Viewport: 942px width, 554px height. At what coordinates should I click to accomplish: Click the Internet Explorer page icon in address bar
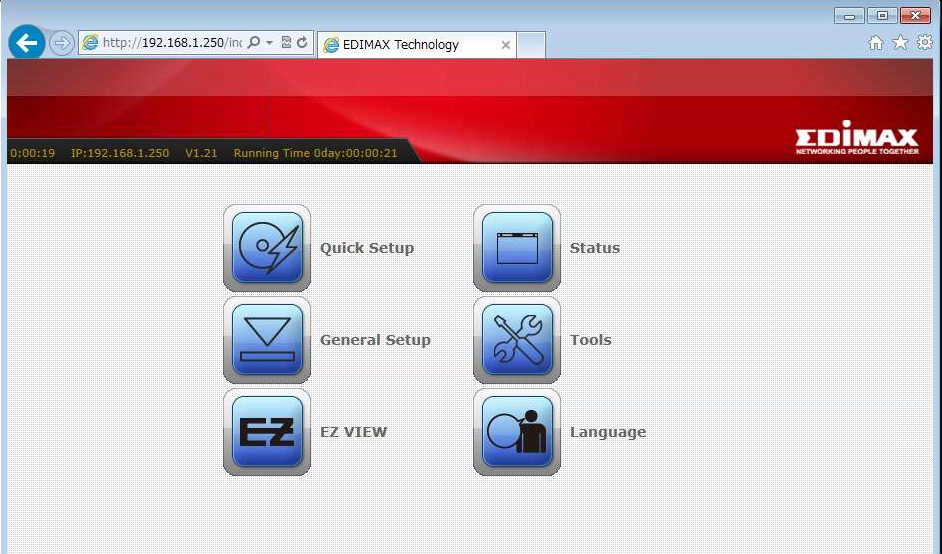click(x=90, y=43)
